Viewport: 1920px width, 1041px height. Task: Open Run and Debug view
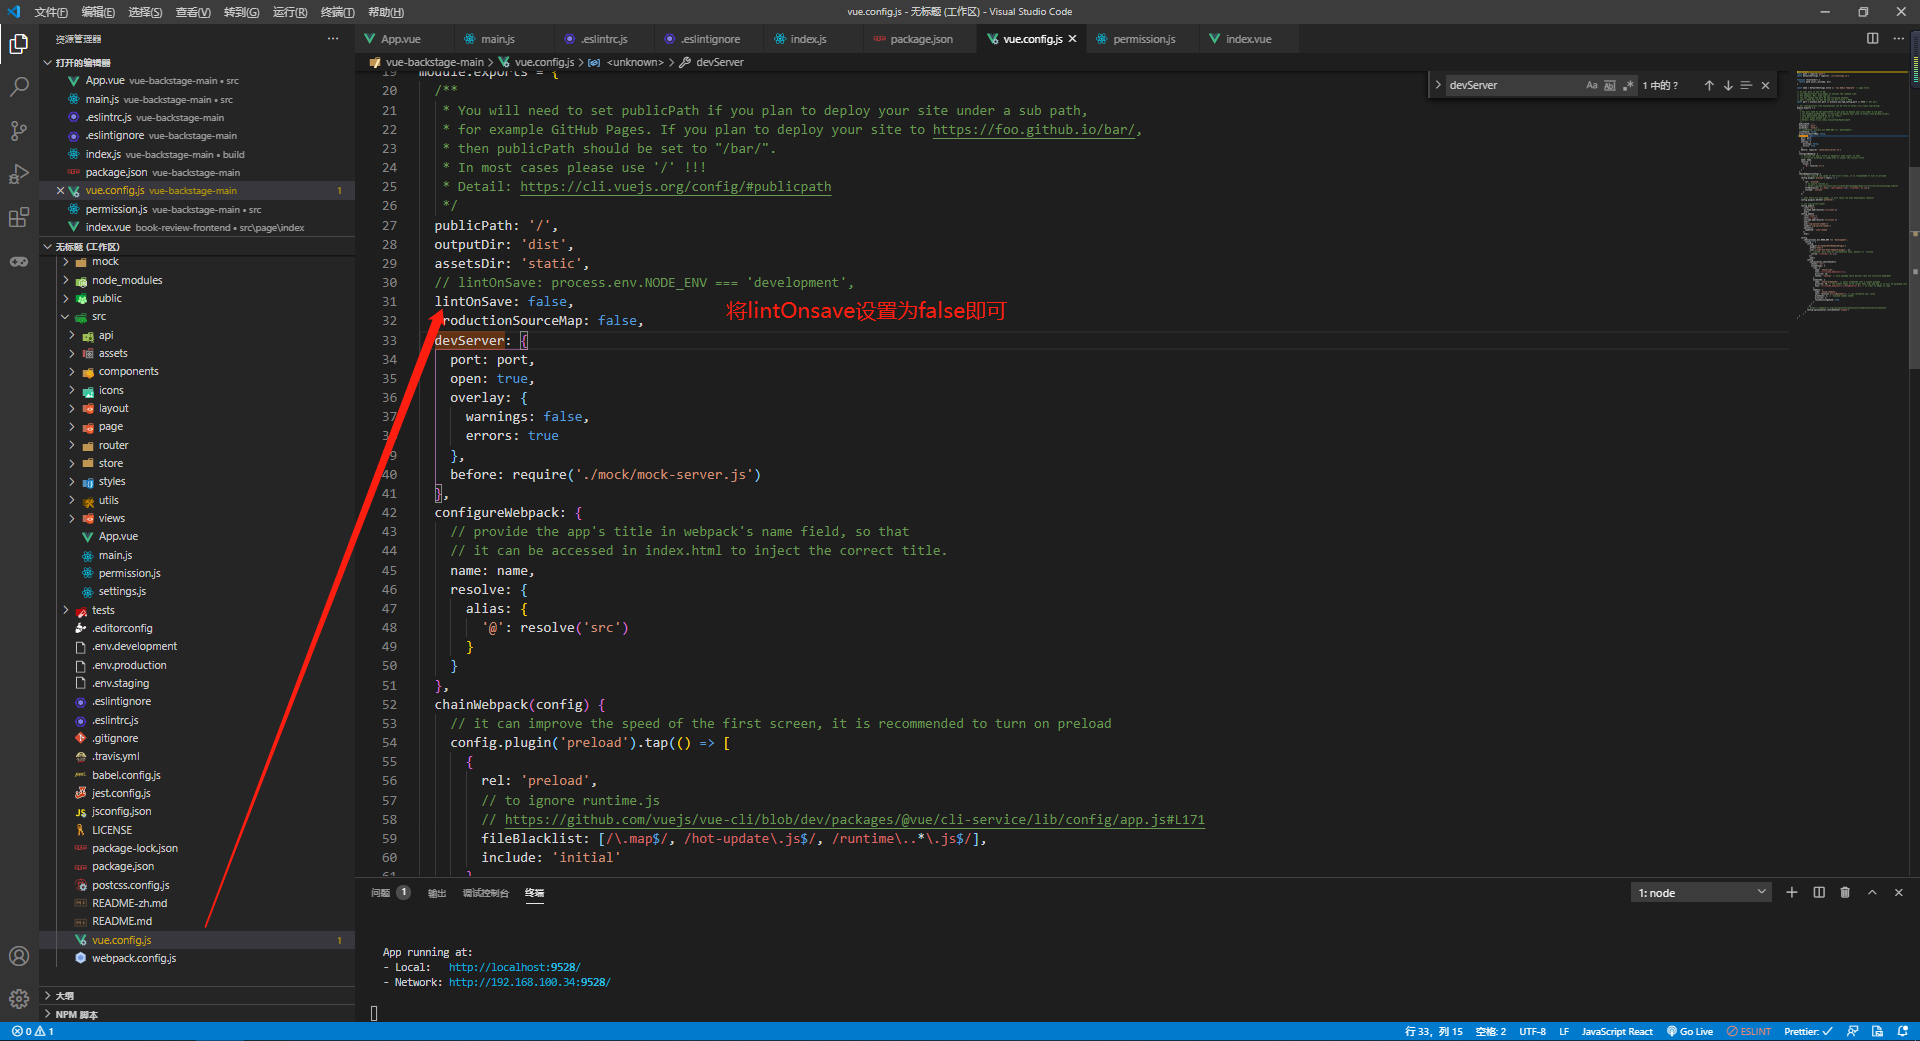pyautogui.click(x=19, y=174)
